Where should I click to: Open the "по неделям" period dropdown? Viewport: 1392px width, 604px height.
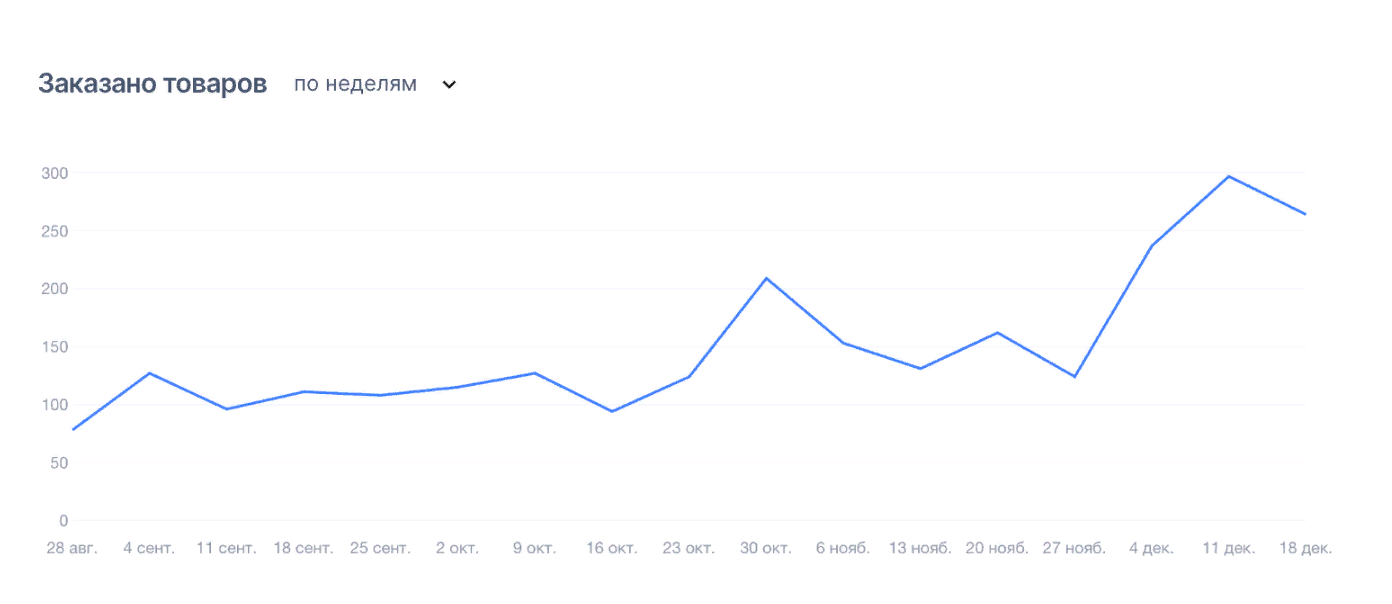(355, 84)
